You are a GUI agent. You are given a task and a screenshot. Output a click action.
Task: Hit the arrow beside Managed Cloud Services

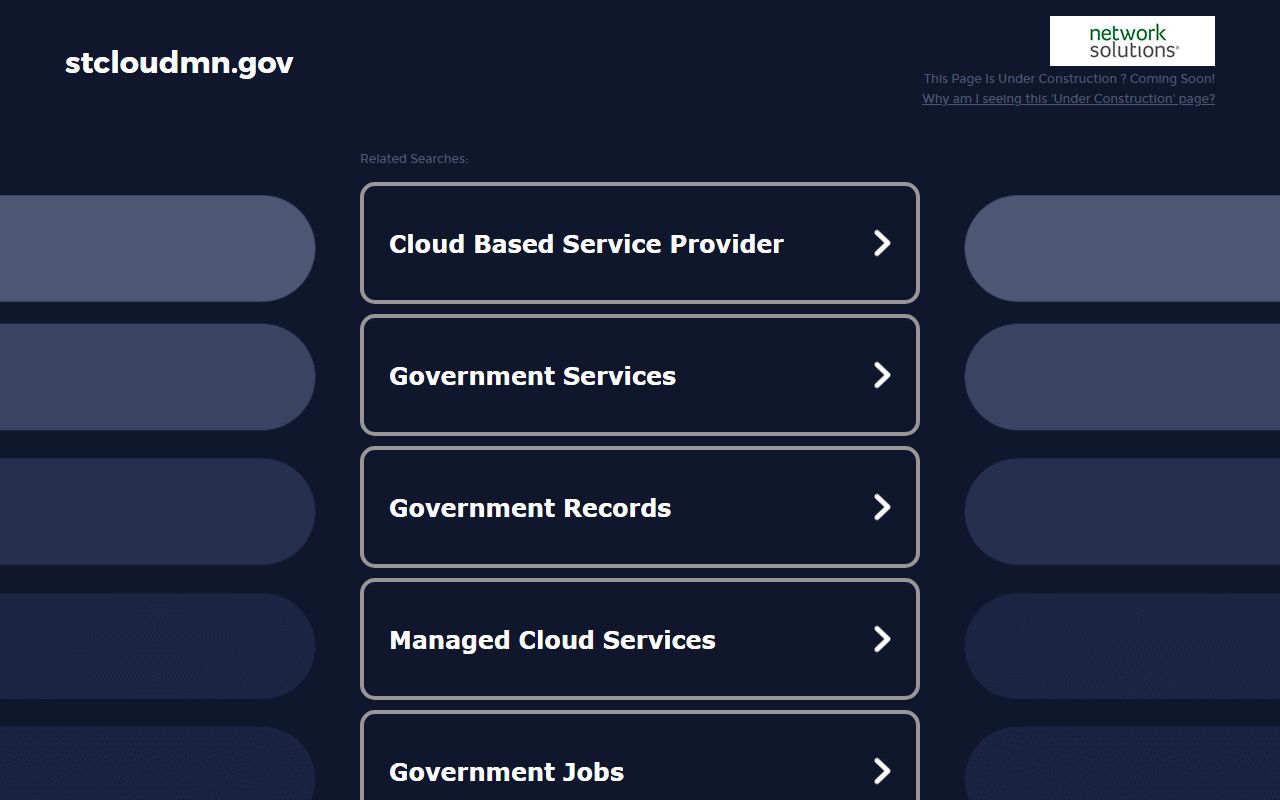tap(881, 639)
